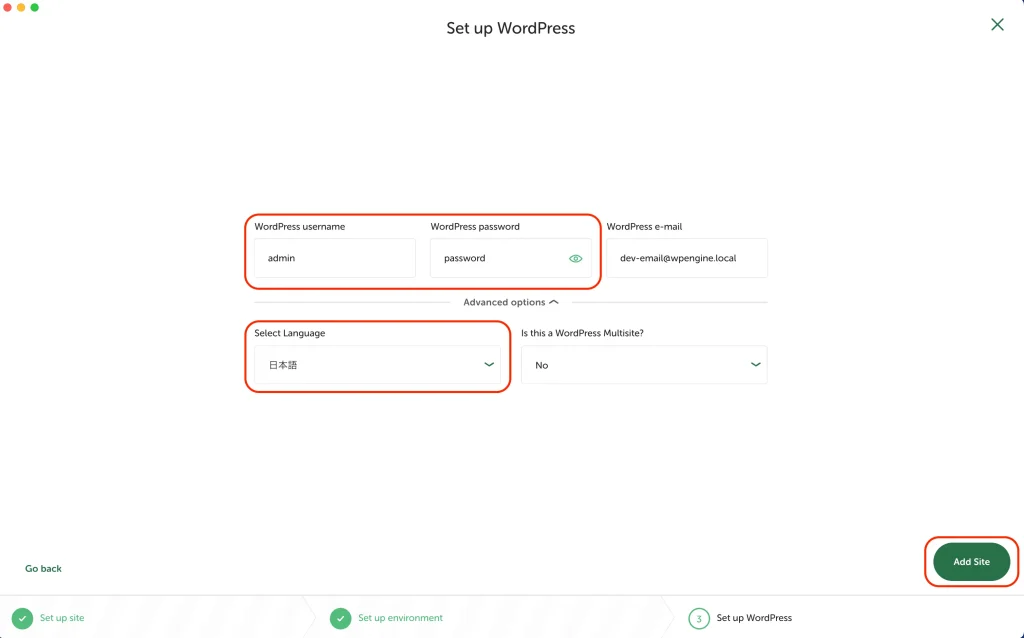Focus the WordPress password field
1024x638 pixels.
pyautogui.click(x=500, y=258)
